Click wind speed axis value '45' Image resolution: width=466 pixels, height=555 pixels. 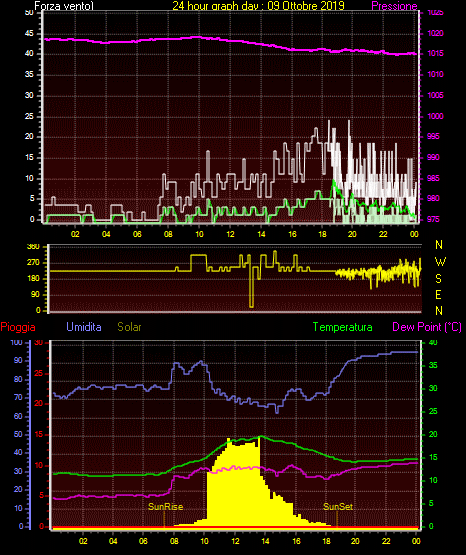[x=29, y=33]
